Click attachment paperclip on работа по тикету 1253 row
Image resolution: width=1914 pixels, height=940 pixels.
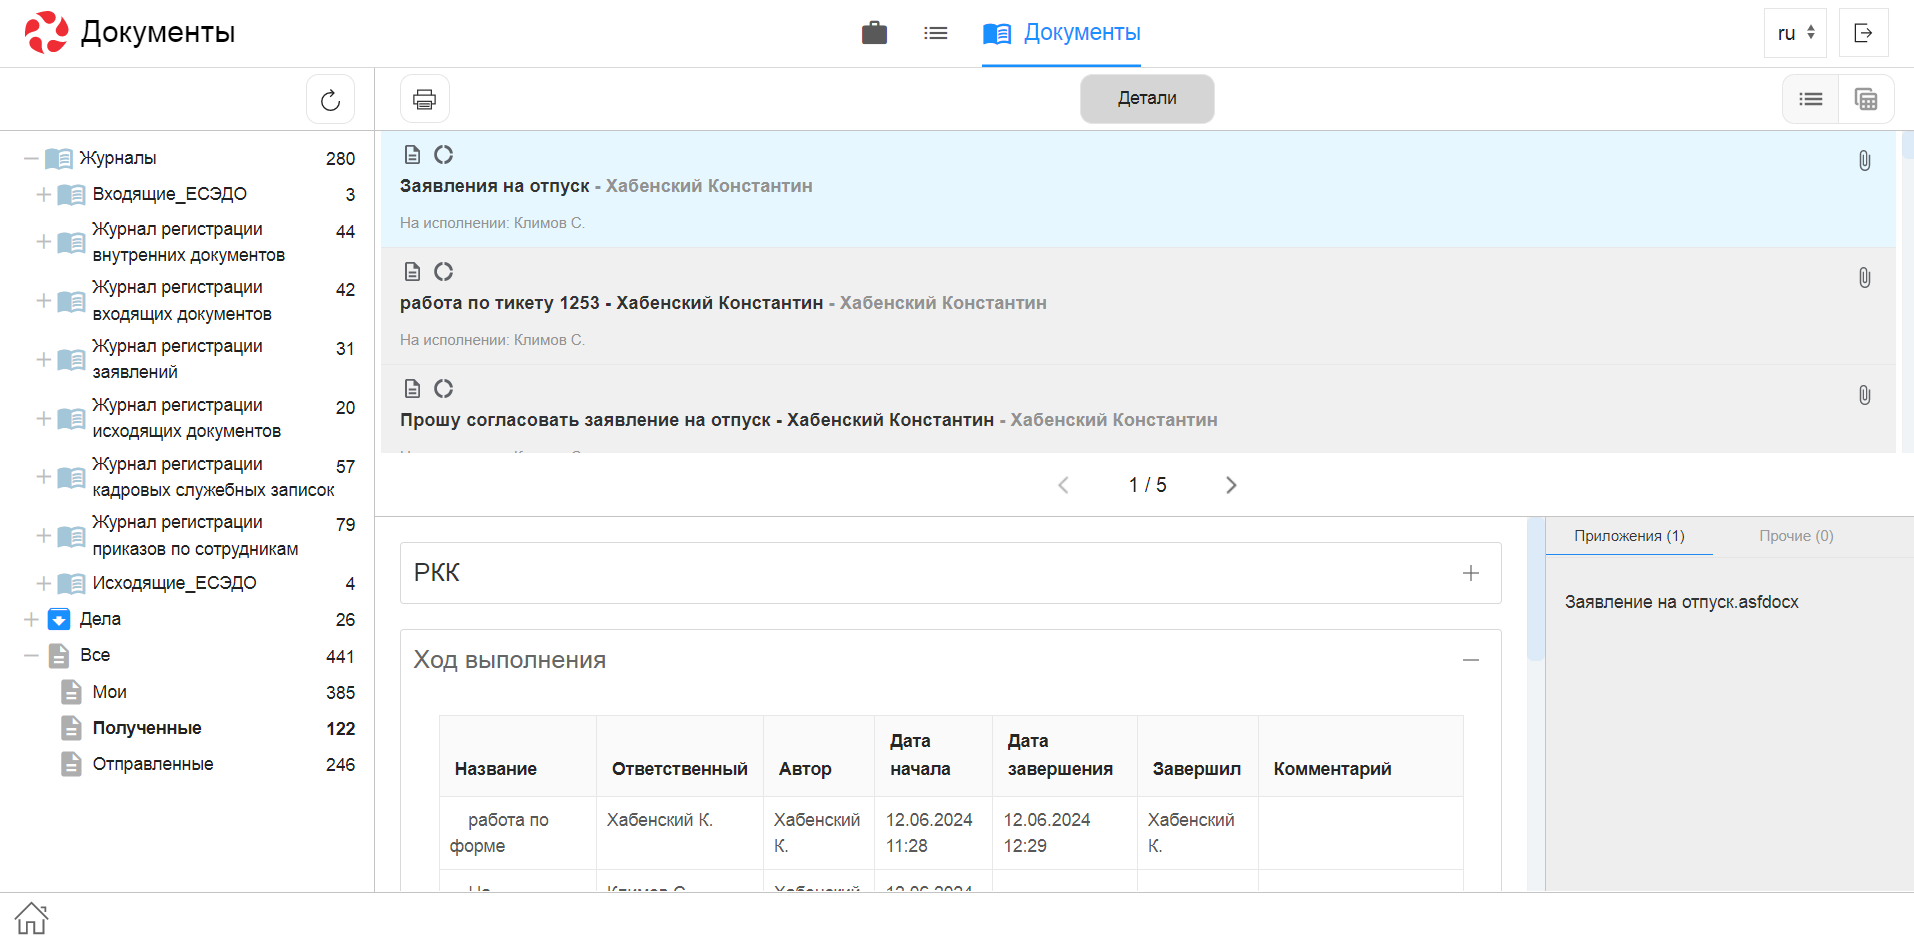click(x=1865, y=278)
